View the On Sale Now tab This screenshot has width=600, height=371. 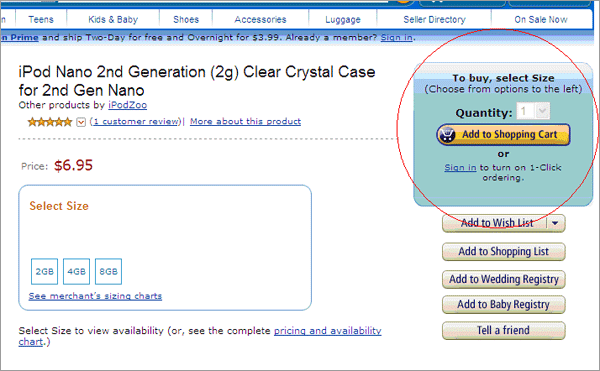tap(541, 20)
